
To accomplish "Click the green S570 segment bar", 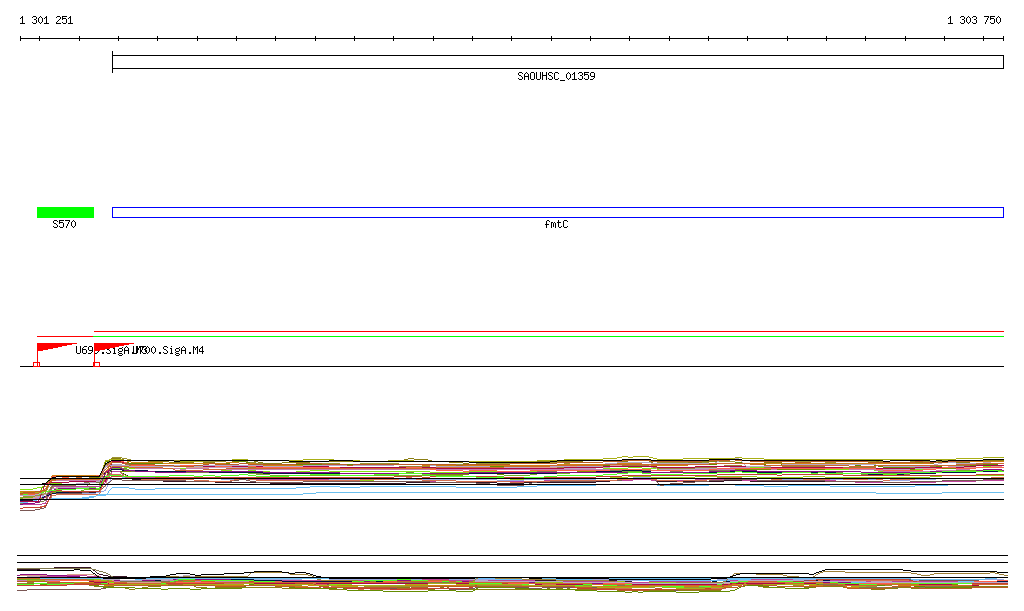I will pos(65,212).
